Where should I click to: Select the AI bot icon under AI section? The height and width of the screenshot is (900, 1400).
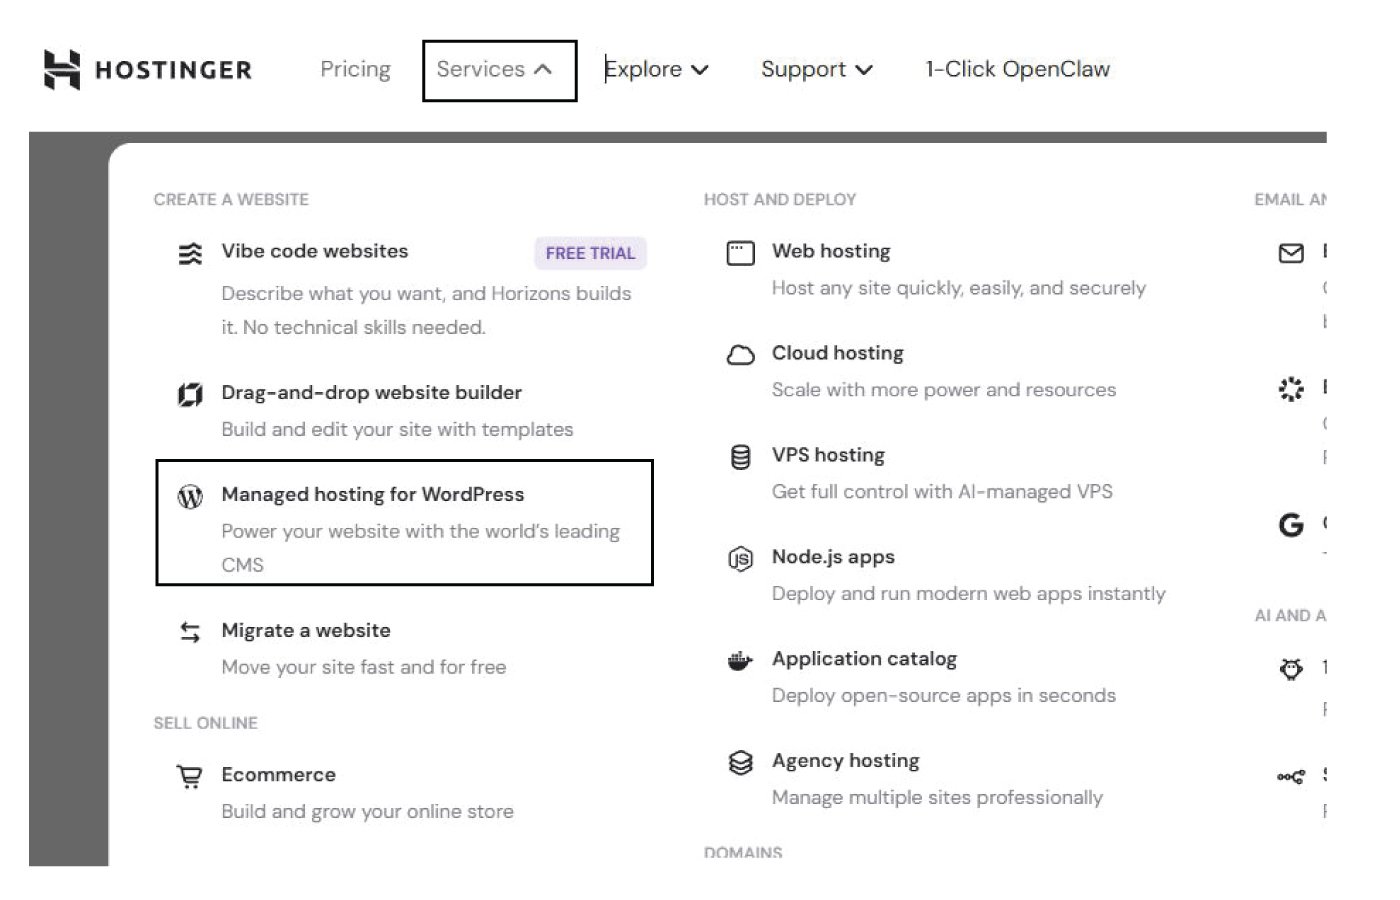point(1292,669)
